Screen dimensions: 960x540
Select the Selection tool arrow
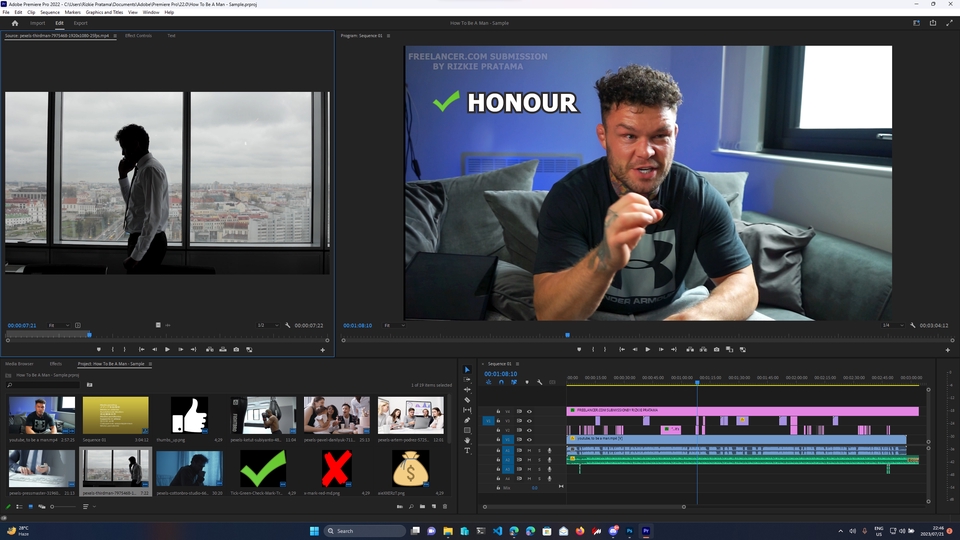467,370
